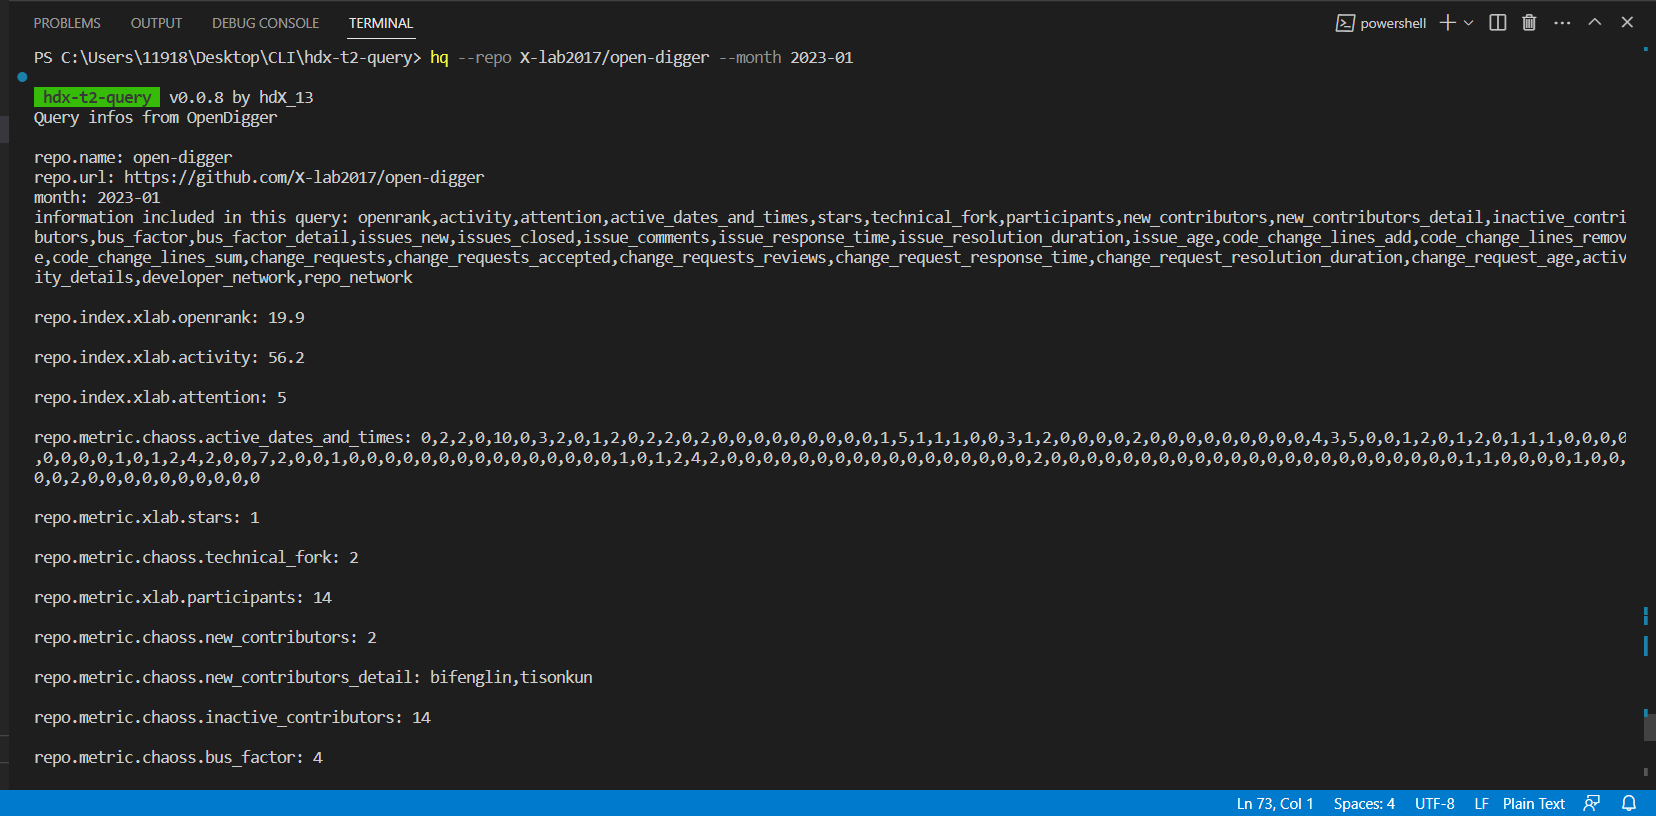
Task: Open the terminal more actions menu
Action: tap(1562, 22)
